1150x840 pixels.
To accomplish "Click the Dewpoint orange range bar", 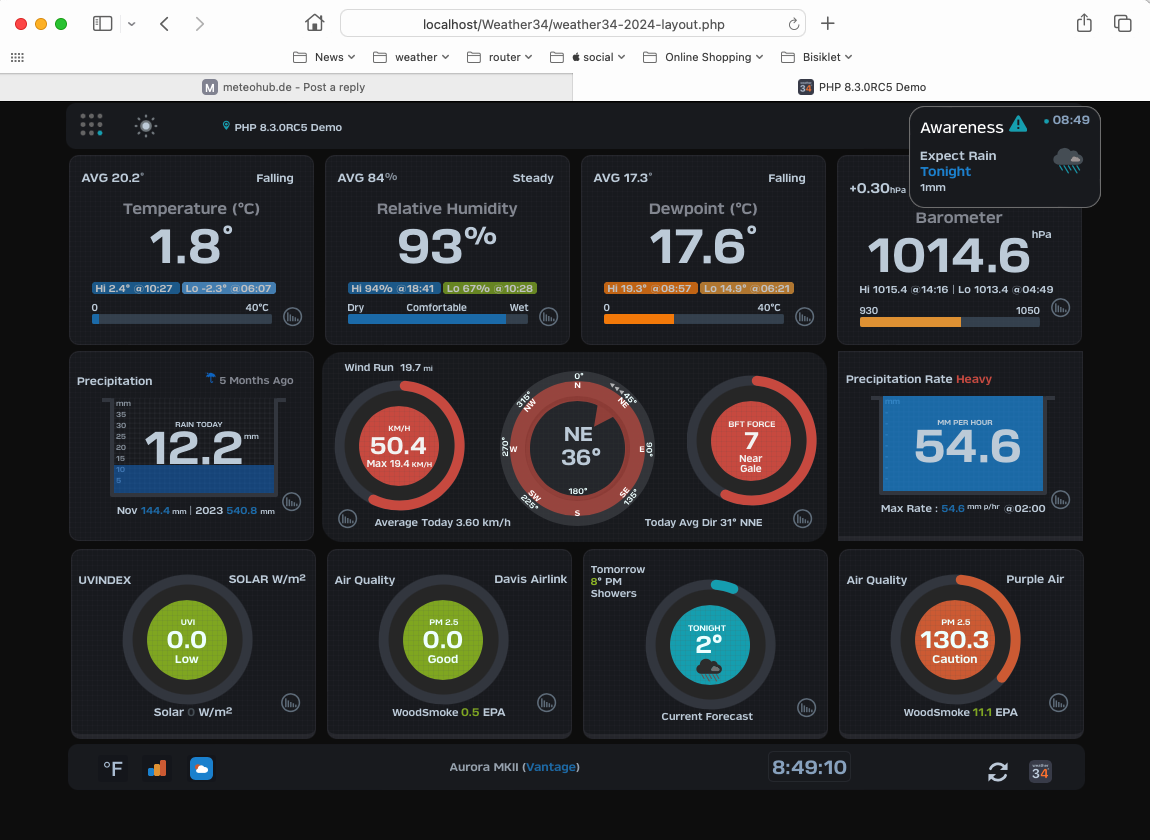I will click(x=694, y=319).
